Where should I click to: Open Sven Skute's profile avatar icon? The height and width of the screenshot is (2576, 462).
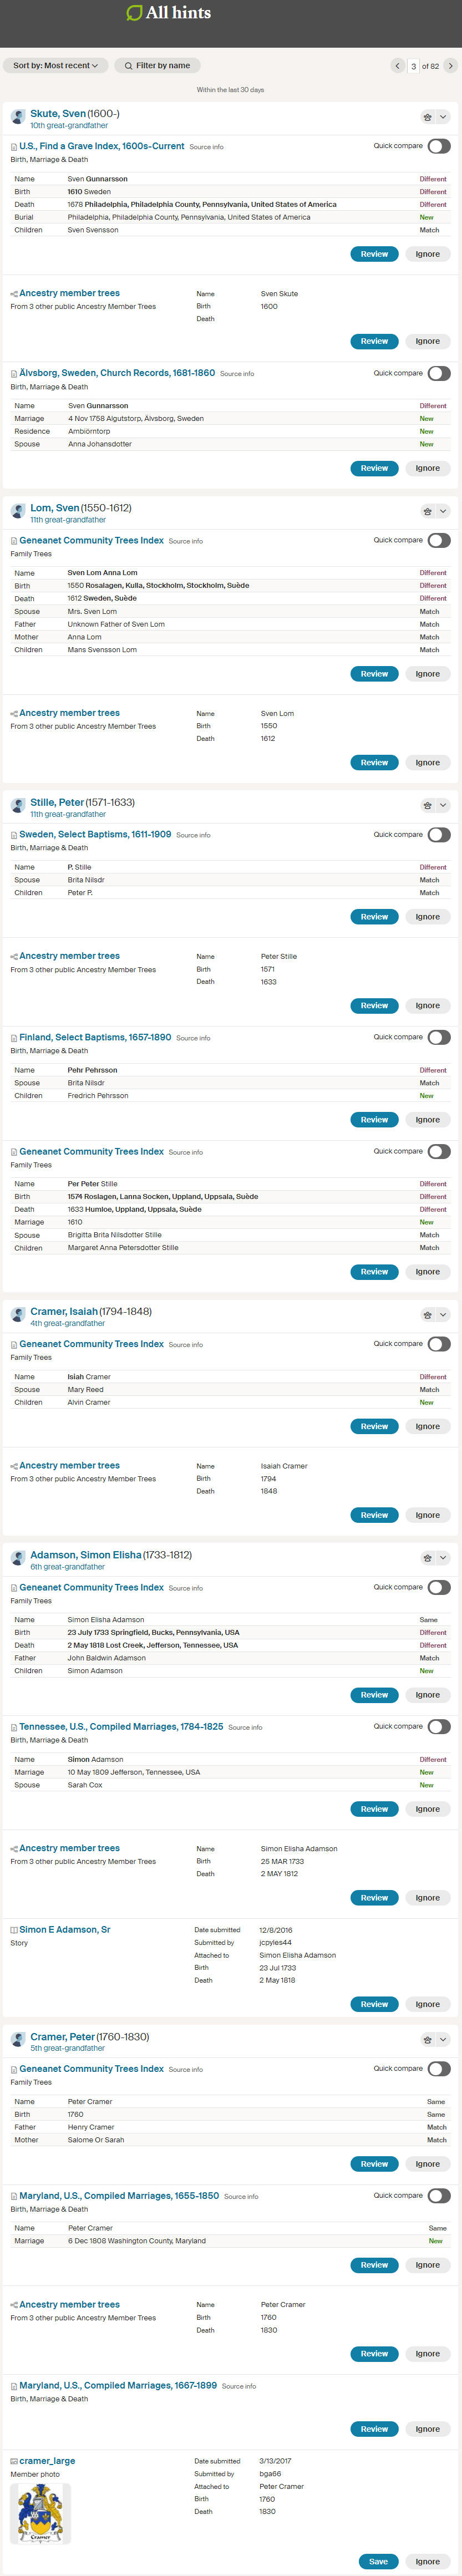[18, 117]
